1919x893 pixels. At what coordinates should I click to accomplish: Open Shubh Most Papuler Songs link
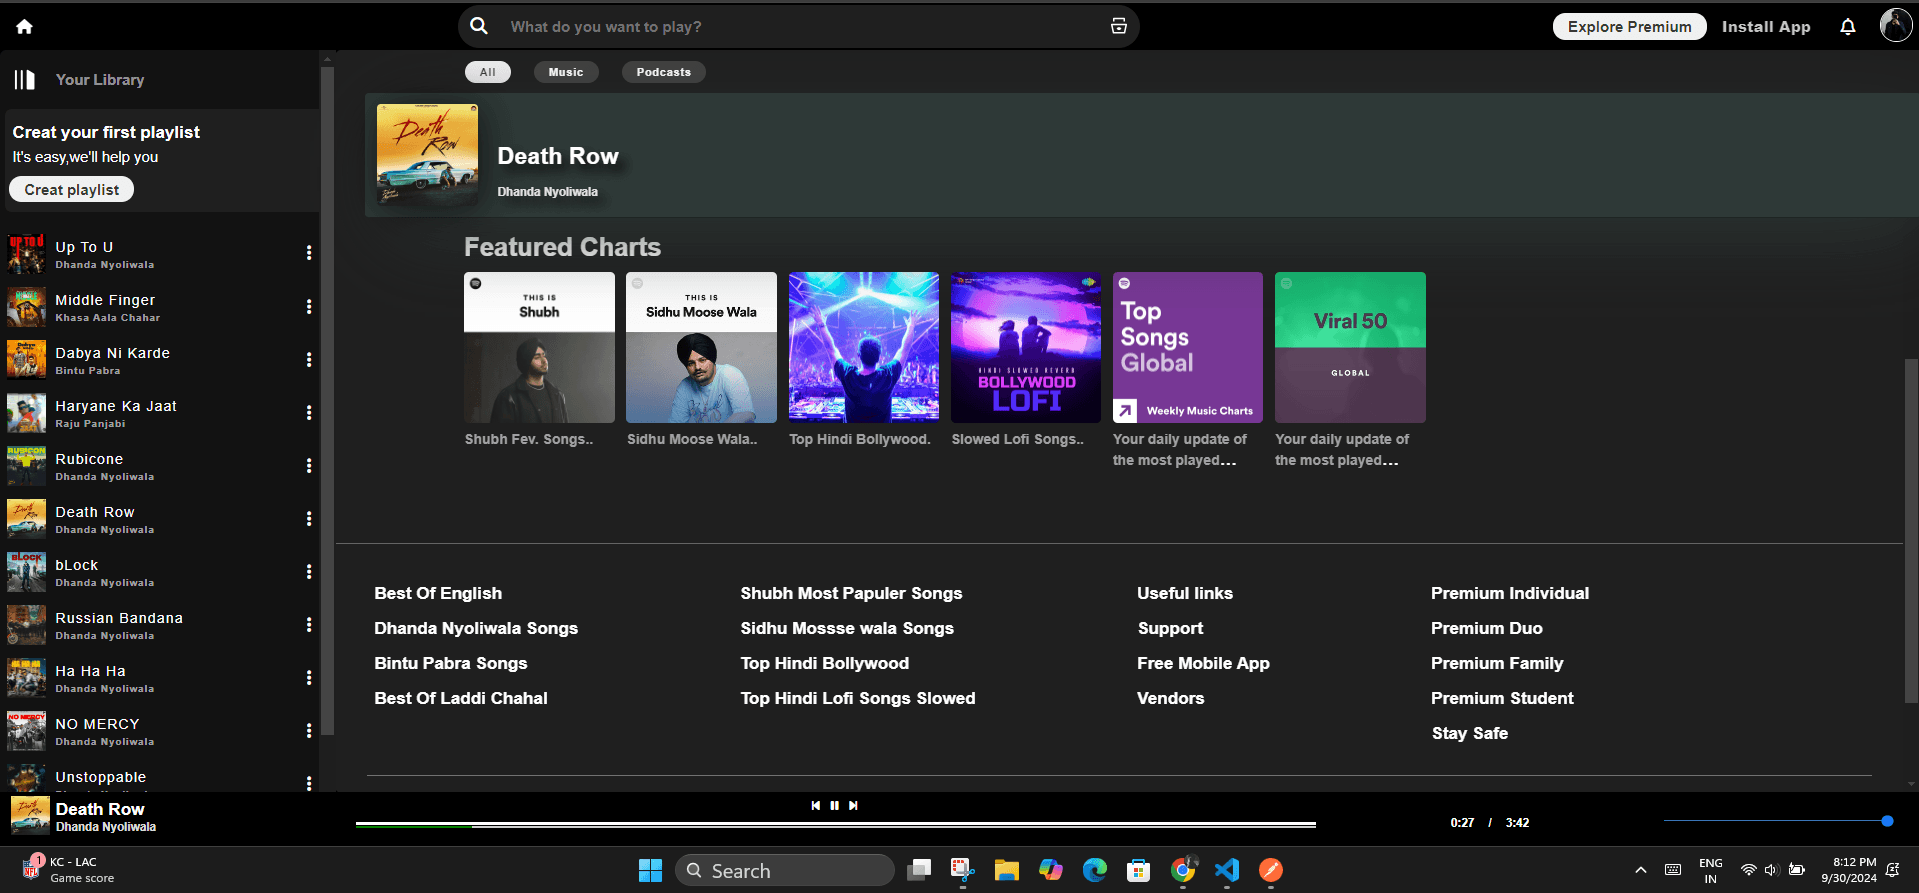point(851,593)
